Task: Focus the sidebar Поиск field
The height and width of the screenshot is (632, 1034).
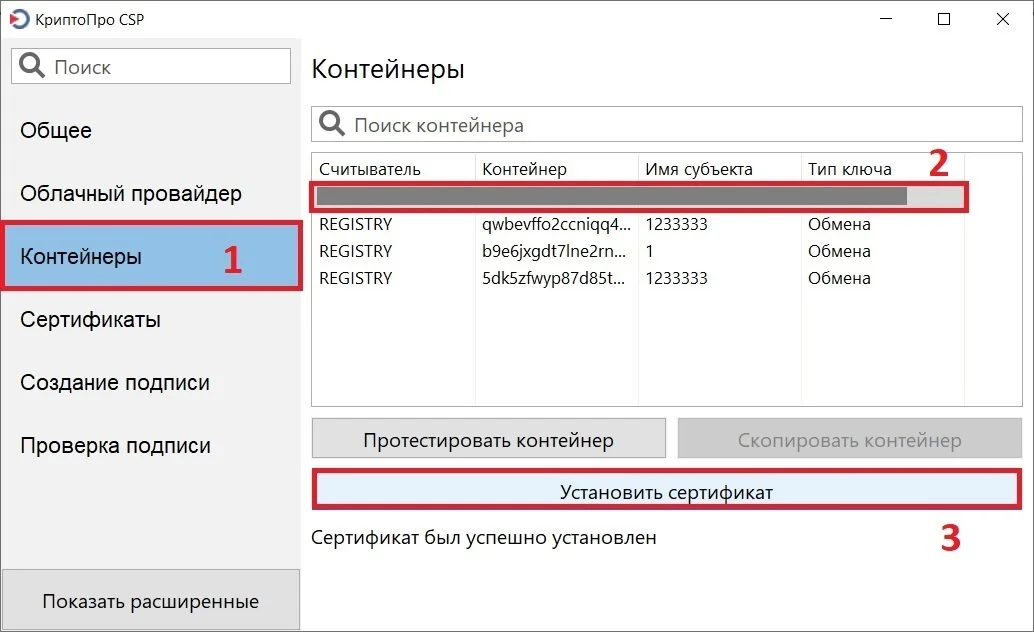Action: tap(151, 66)
